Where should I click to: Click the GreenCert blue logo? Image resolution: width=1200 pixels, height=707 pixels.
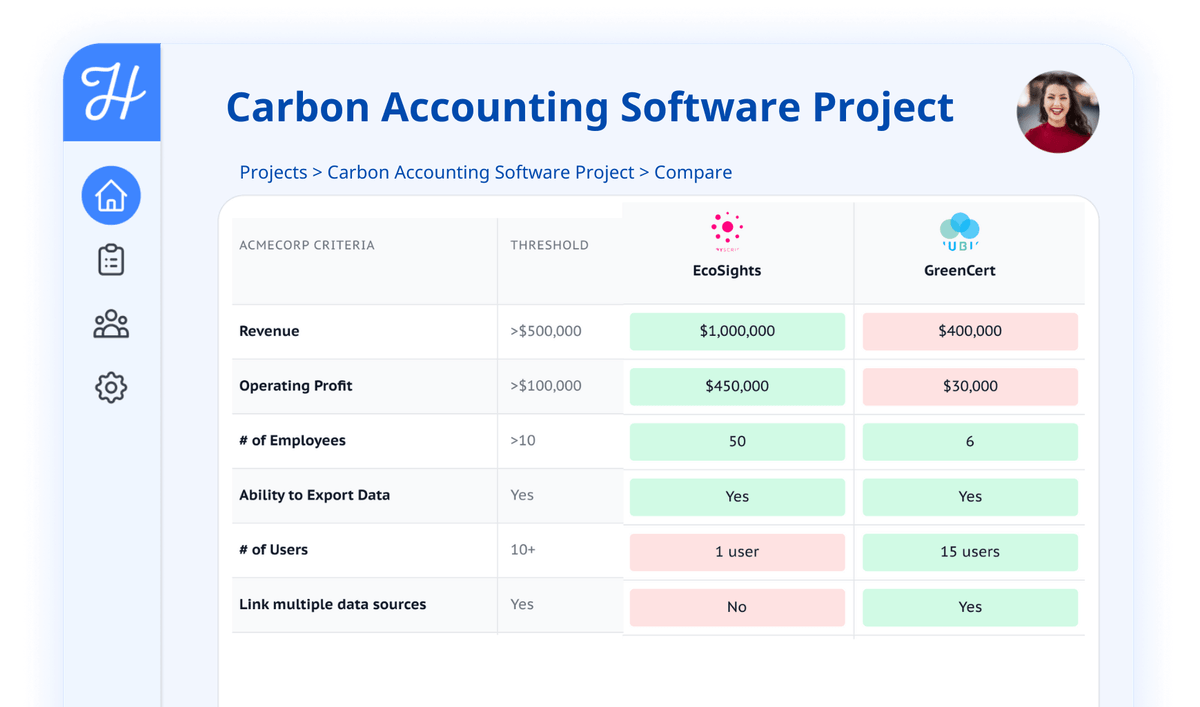959,231
